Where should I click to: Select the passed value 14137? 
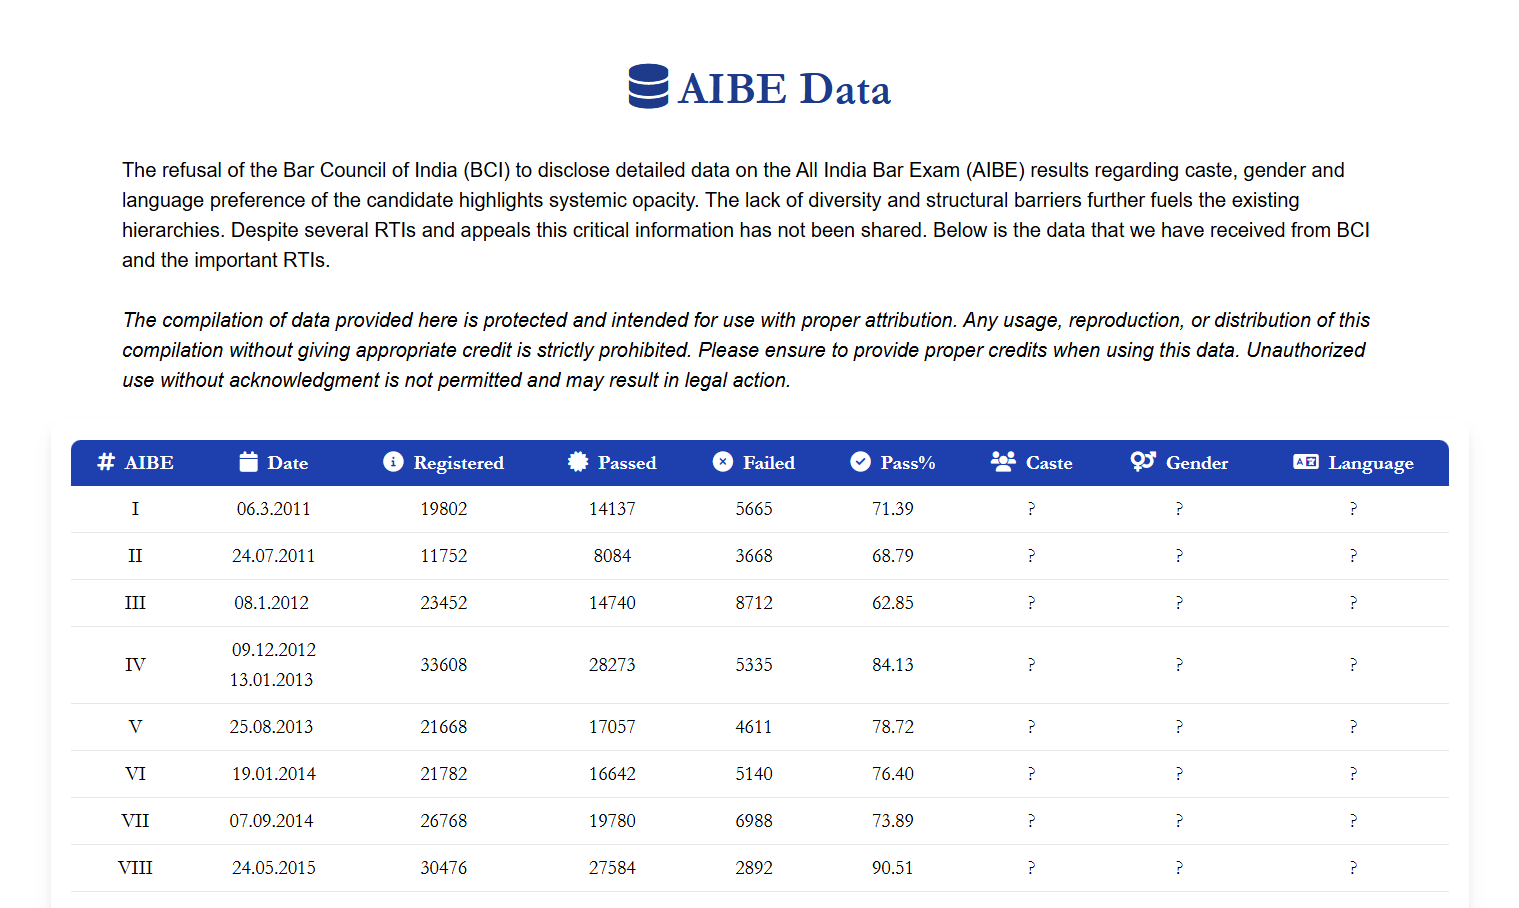point(612,509)
